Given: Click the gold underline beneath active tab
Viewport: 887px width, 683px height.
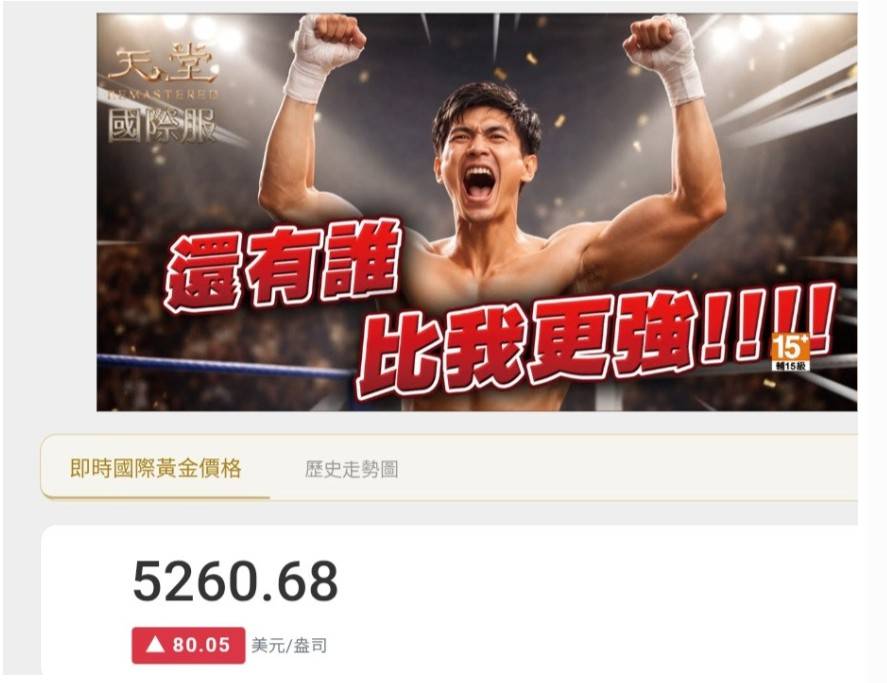Looking at the screenshot, I should click(156, 497).
